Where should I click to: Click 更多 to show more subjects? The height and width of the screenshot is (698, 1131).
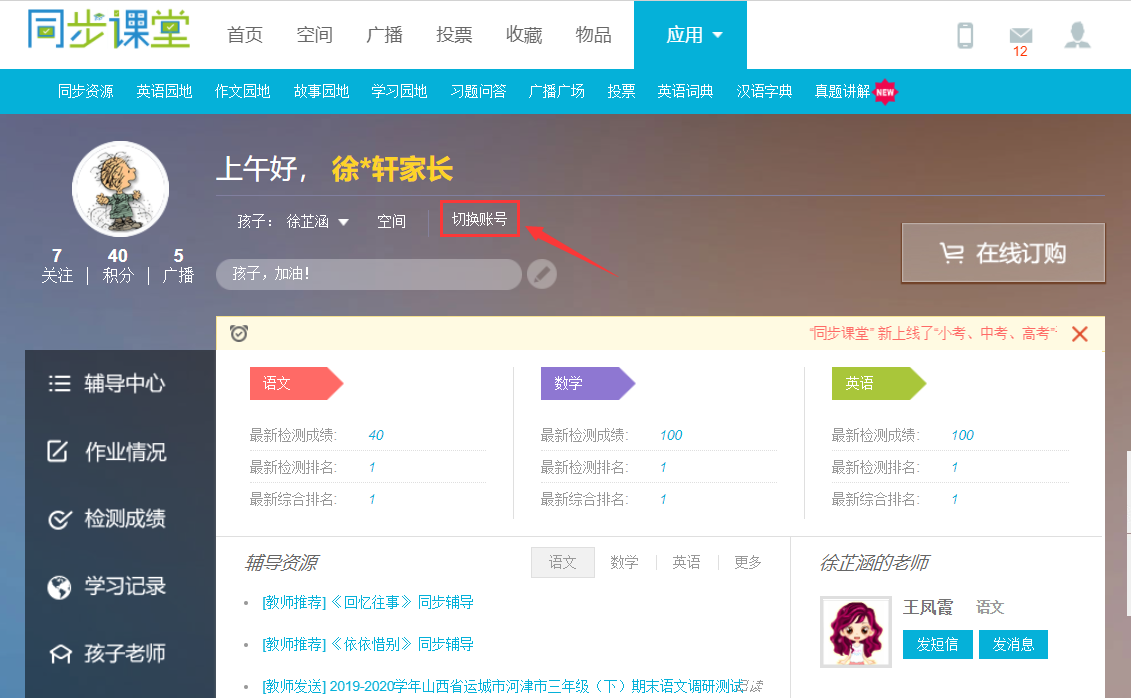[748, 562]
